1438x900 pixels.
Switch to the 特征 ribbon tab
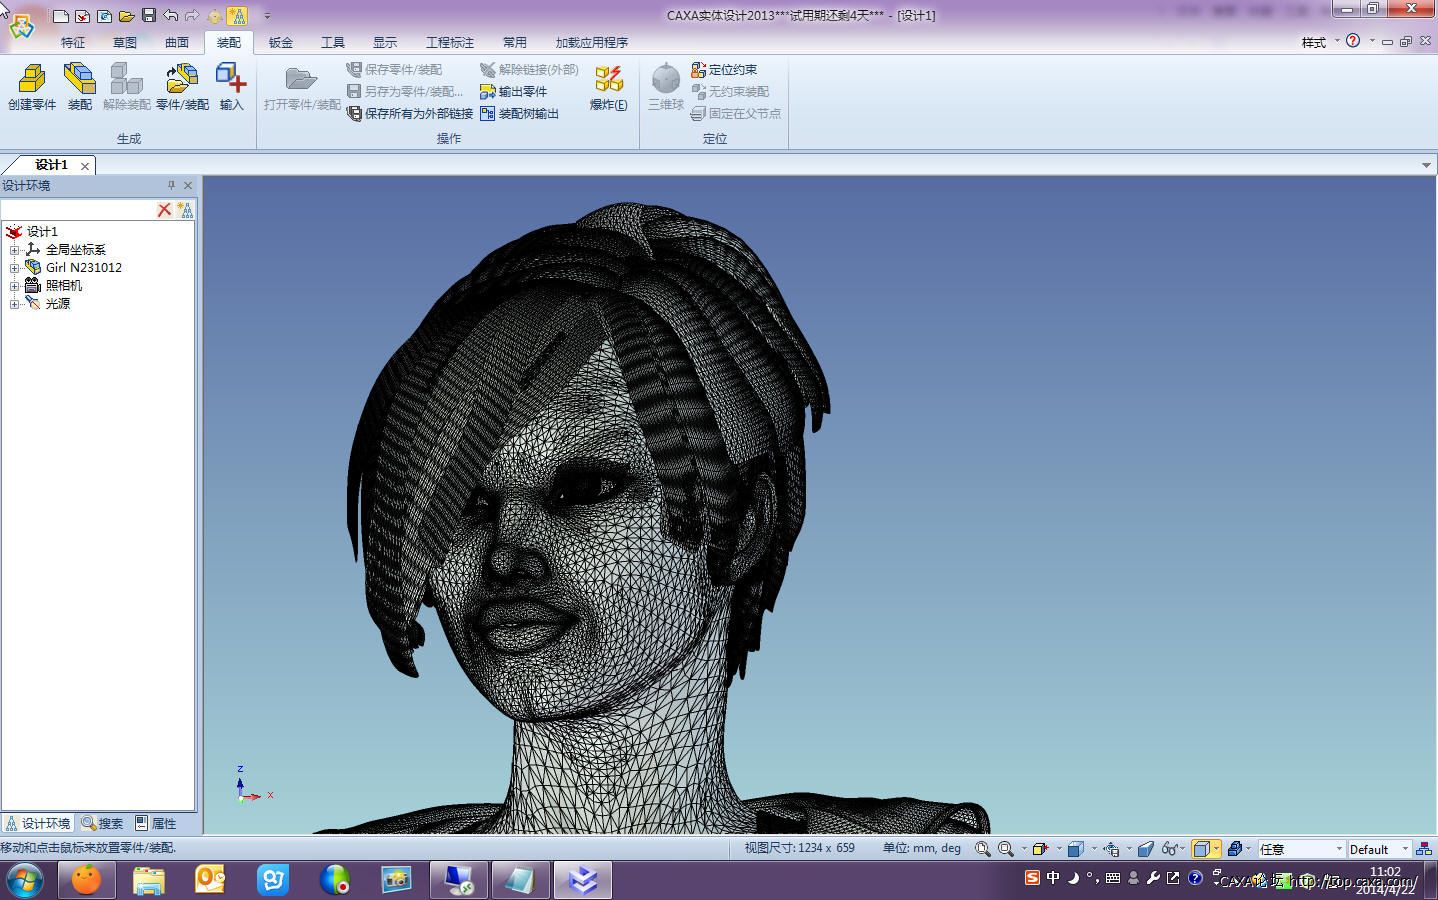pos(73,42)
